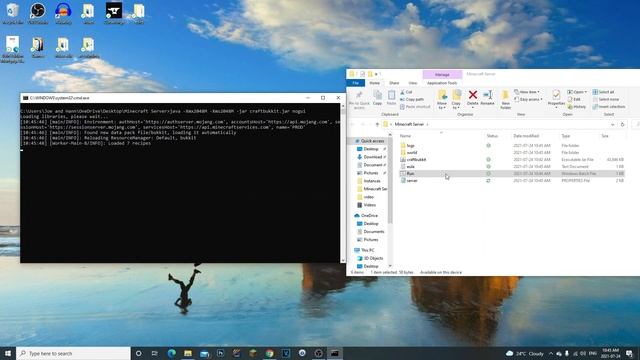Viewport: 640px width, 360px height.
Task: Switch to the View ribbon tab
Action: point(413,83)
